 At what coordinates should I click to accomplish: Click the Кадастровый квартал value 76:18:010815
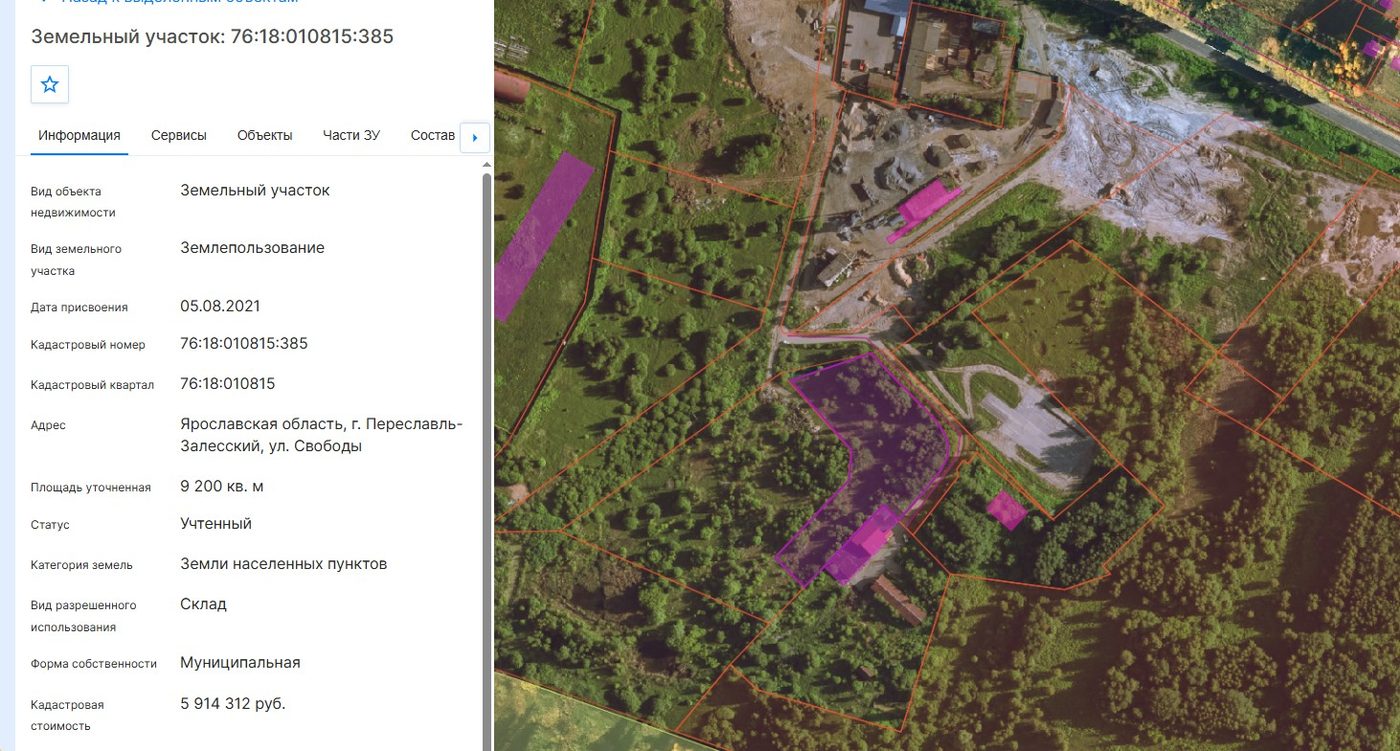click(x=228, y=384)
